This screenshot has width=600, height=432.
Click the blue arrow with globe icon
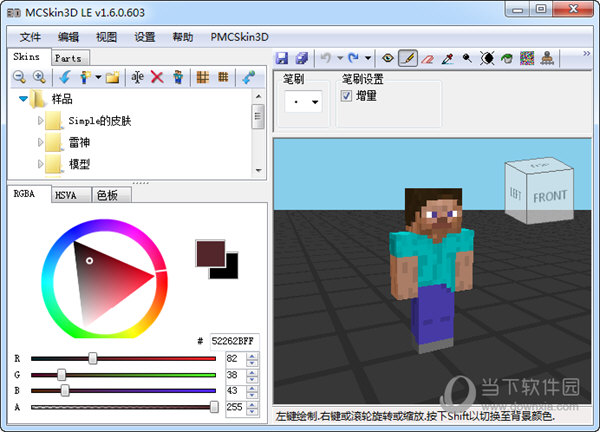(249, 77)
